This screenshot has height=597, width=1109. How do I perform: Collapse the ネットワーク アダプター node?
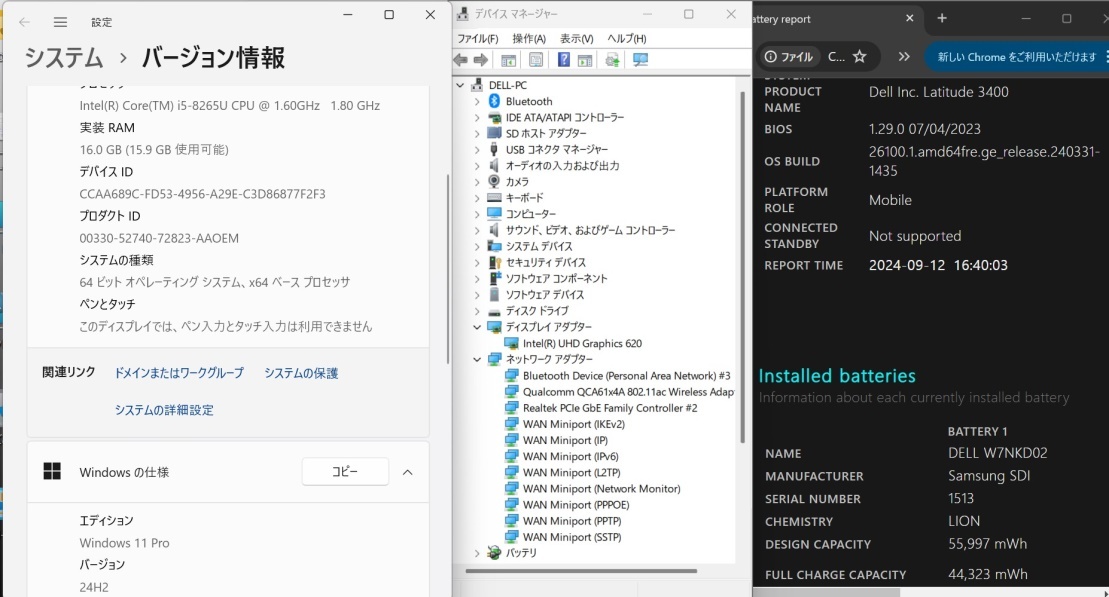pos(477,359)
